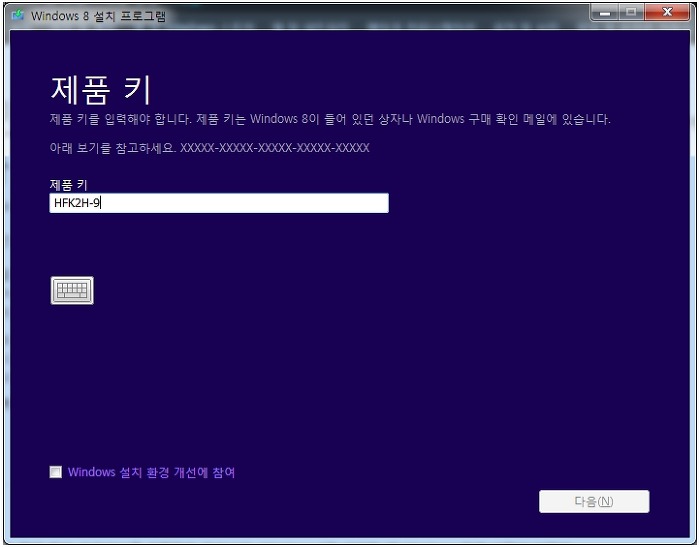Click the 다음(N) button

coord(594,501)
